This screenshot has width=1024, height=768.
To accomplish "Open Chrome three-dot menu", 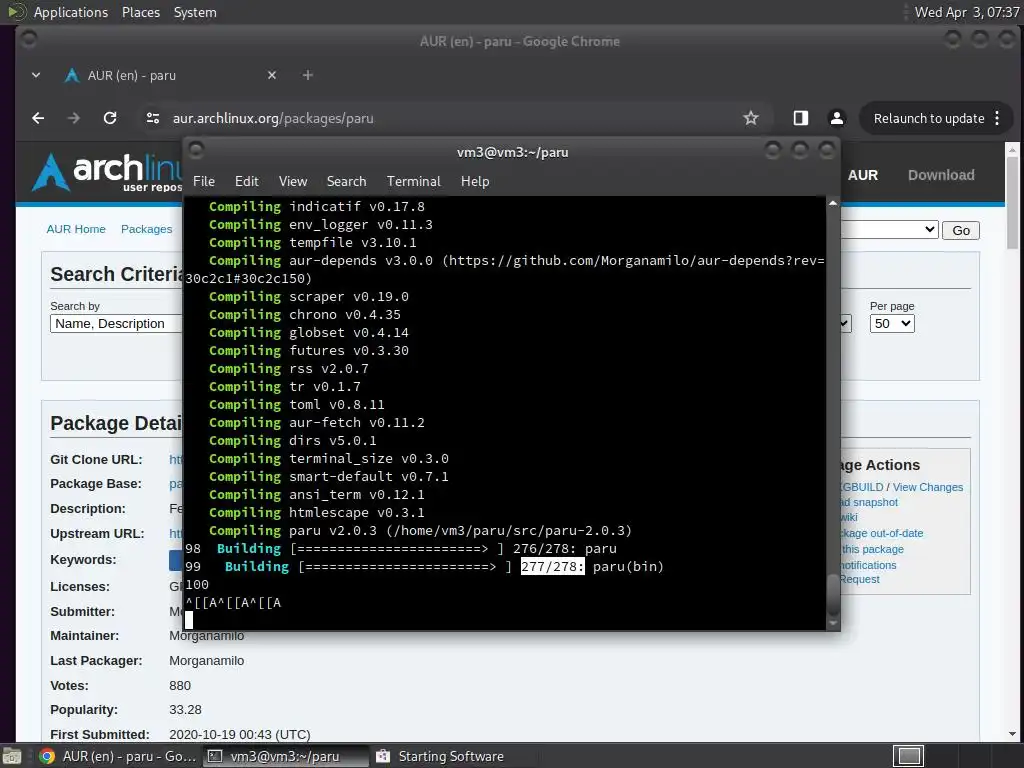I will click(x=997, y=118).
